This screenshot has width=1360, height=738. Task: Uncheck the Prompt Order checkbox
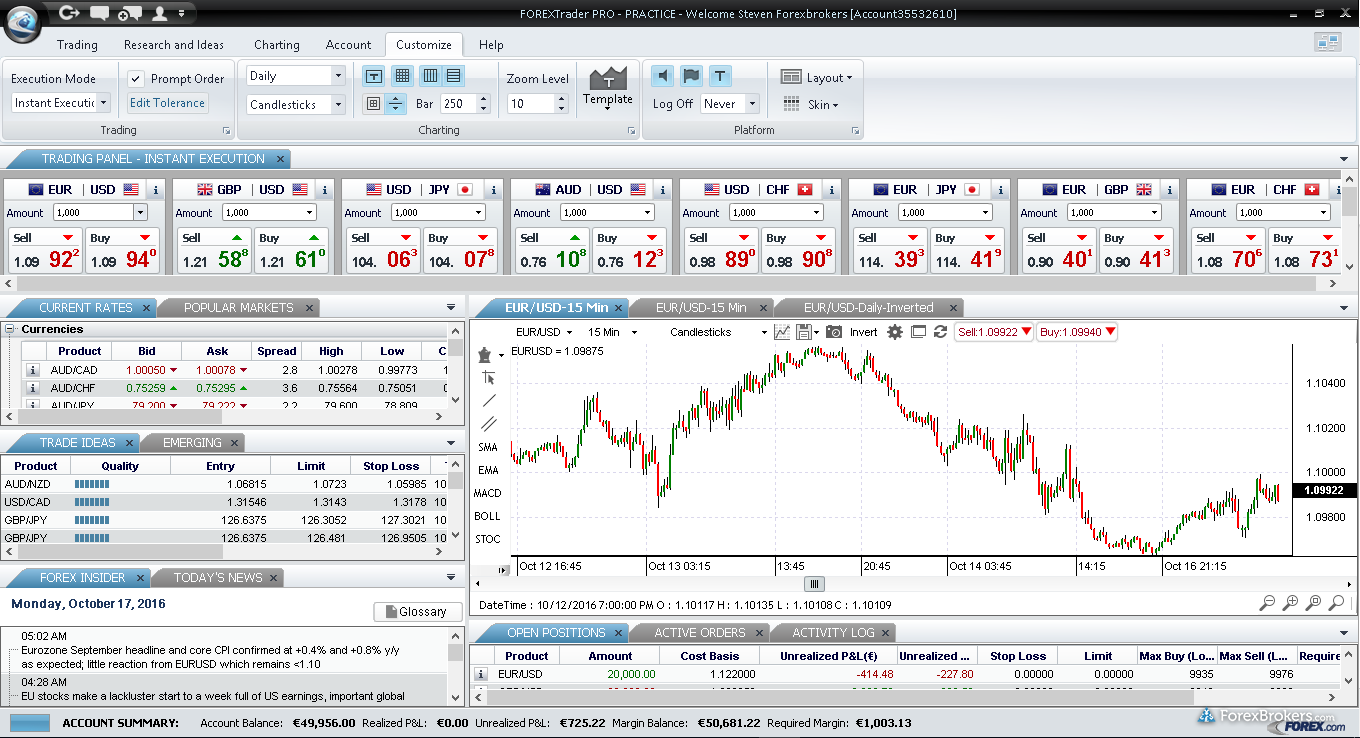pyautogui.click(x=136, y=79)
